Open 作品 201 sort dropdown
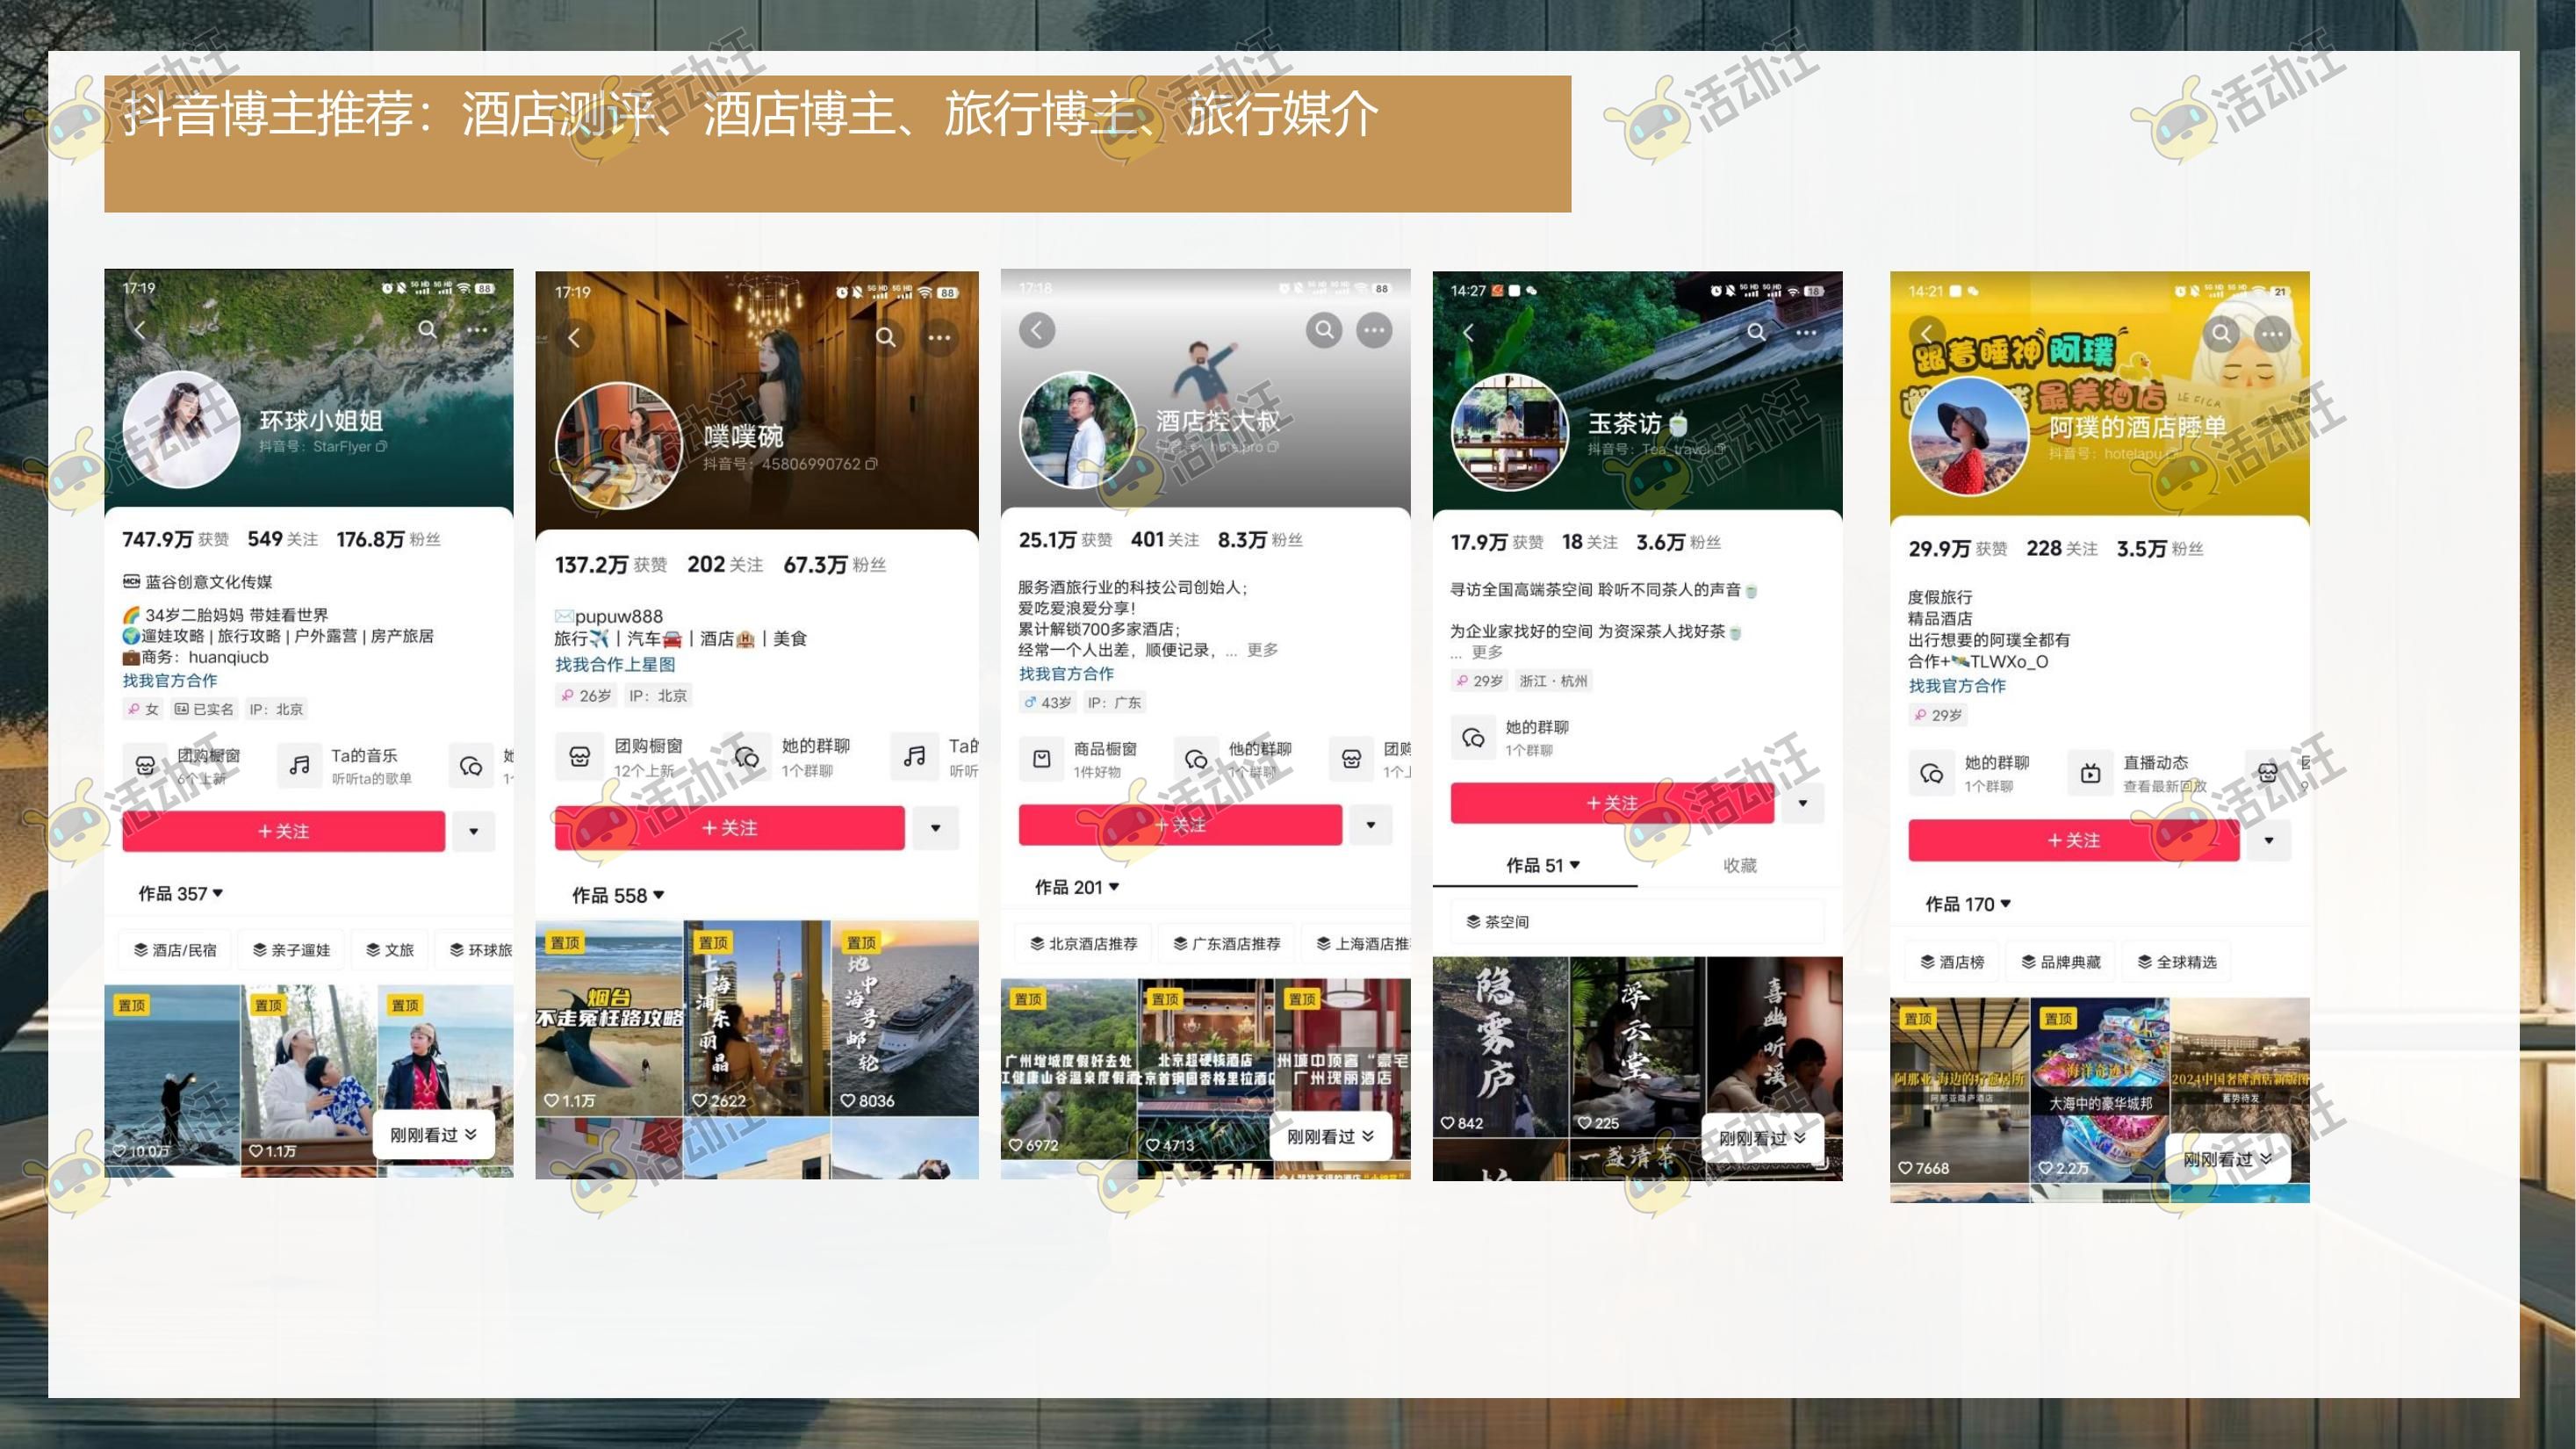The height and width of the screenshot is (1449, 2576). [1077, 887]
